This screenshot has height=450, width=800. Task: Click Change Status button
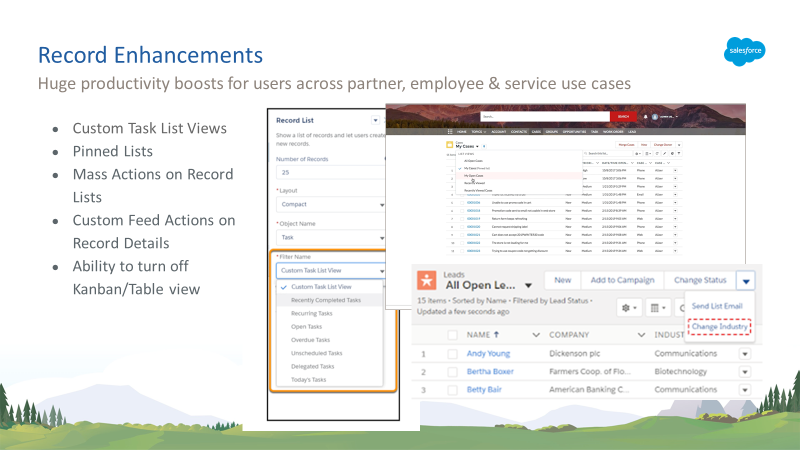coord(700,280)
